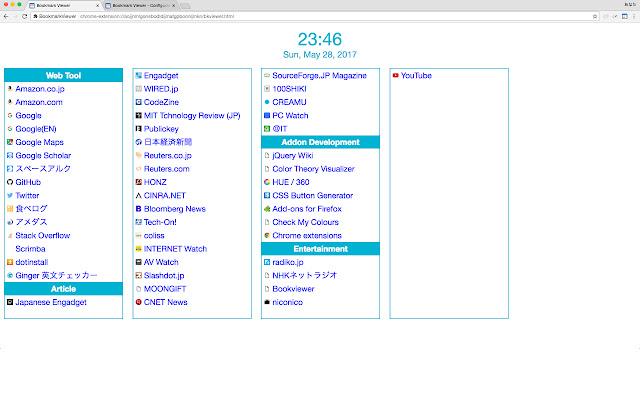Open the Google(EN) bookmark link
Image resolution: width=640 pixels, height=400 pixels.
(36, 129)
